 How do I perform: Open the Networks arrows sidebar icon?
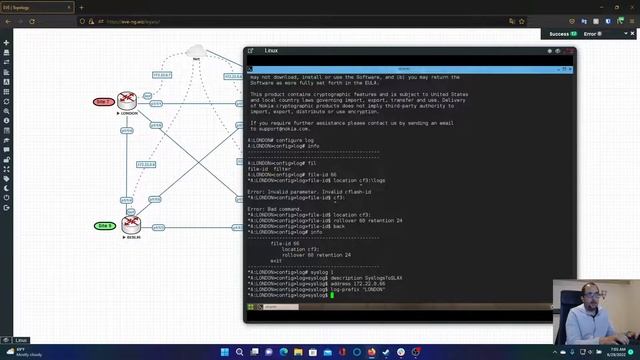[x=6, y=62]
